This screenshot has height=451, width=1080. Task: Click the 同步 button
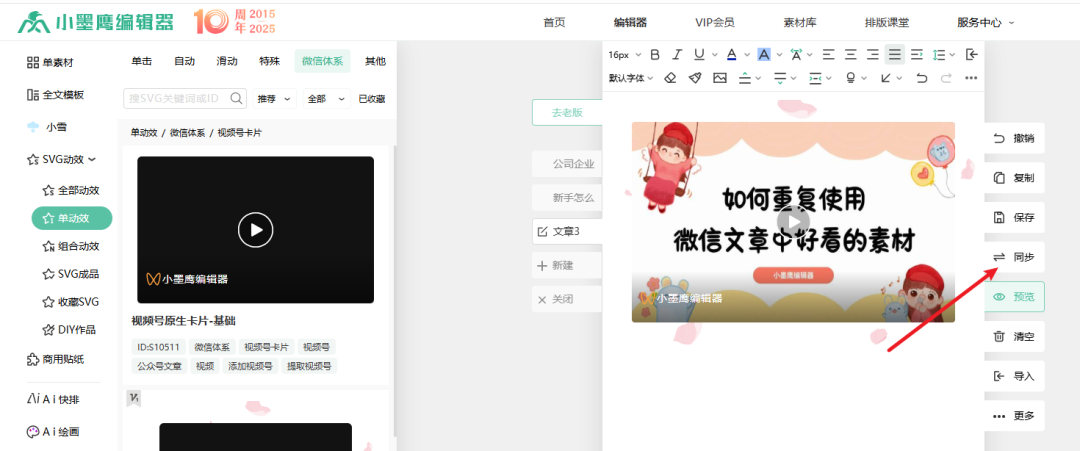point(1014,258)
